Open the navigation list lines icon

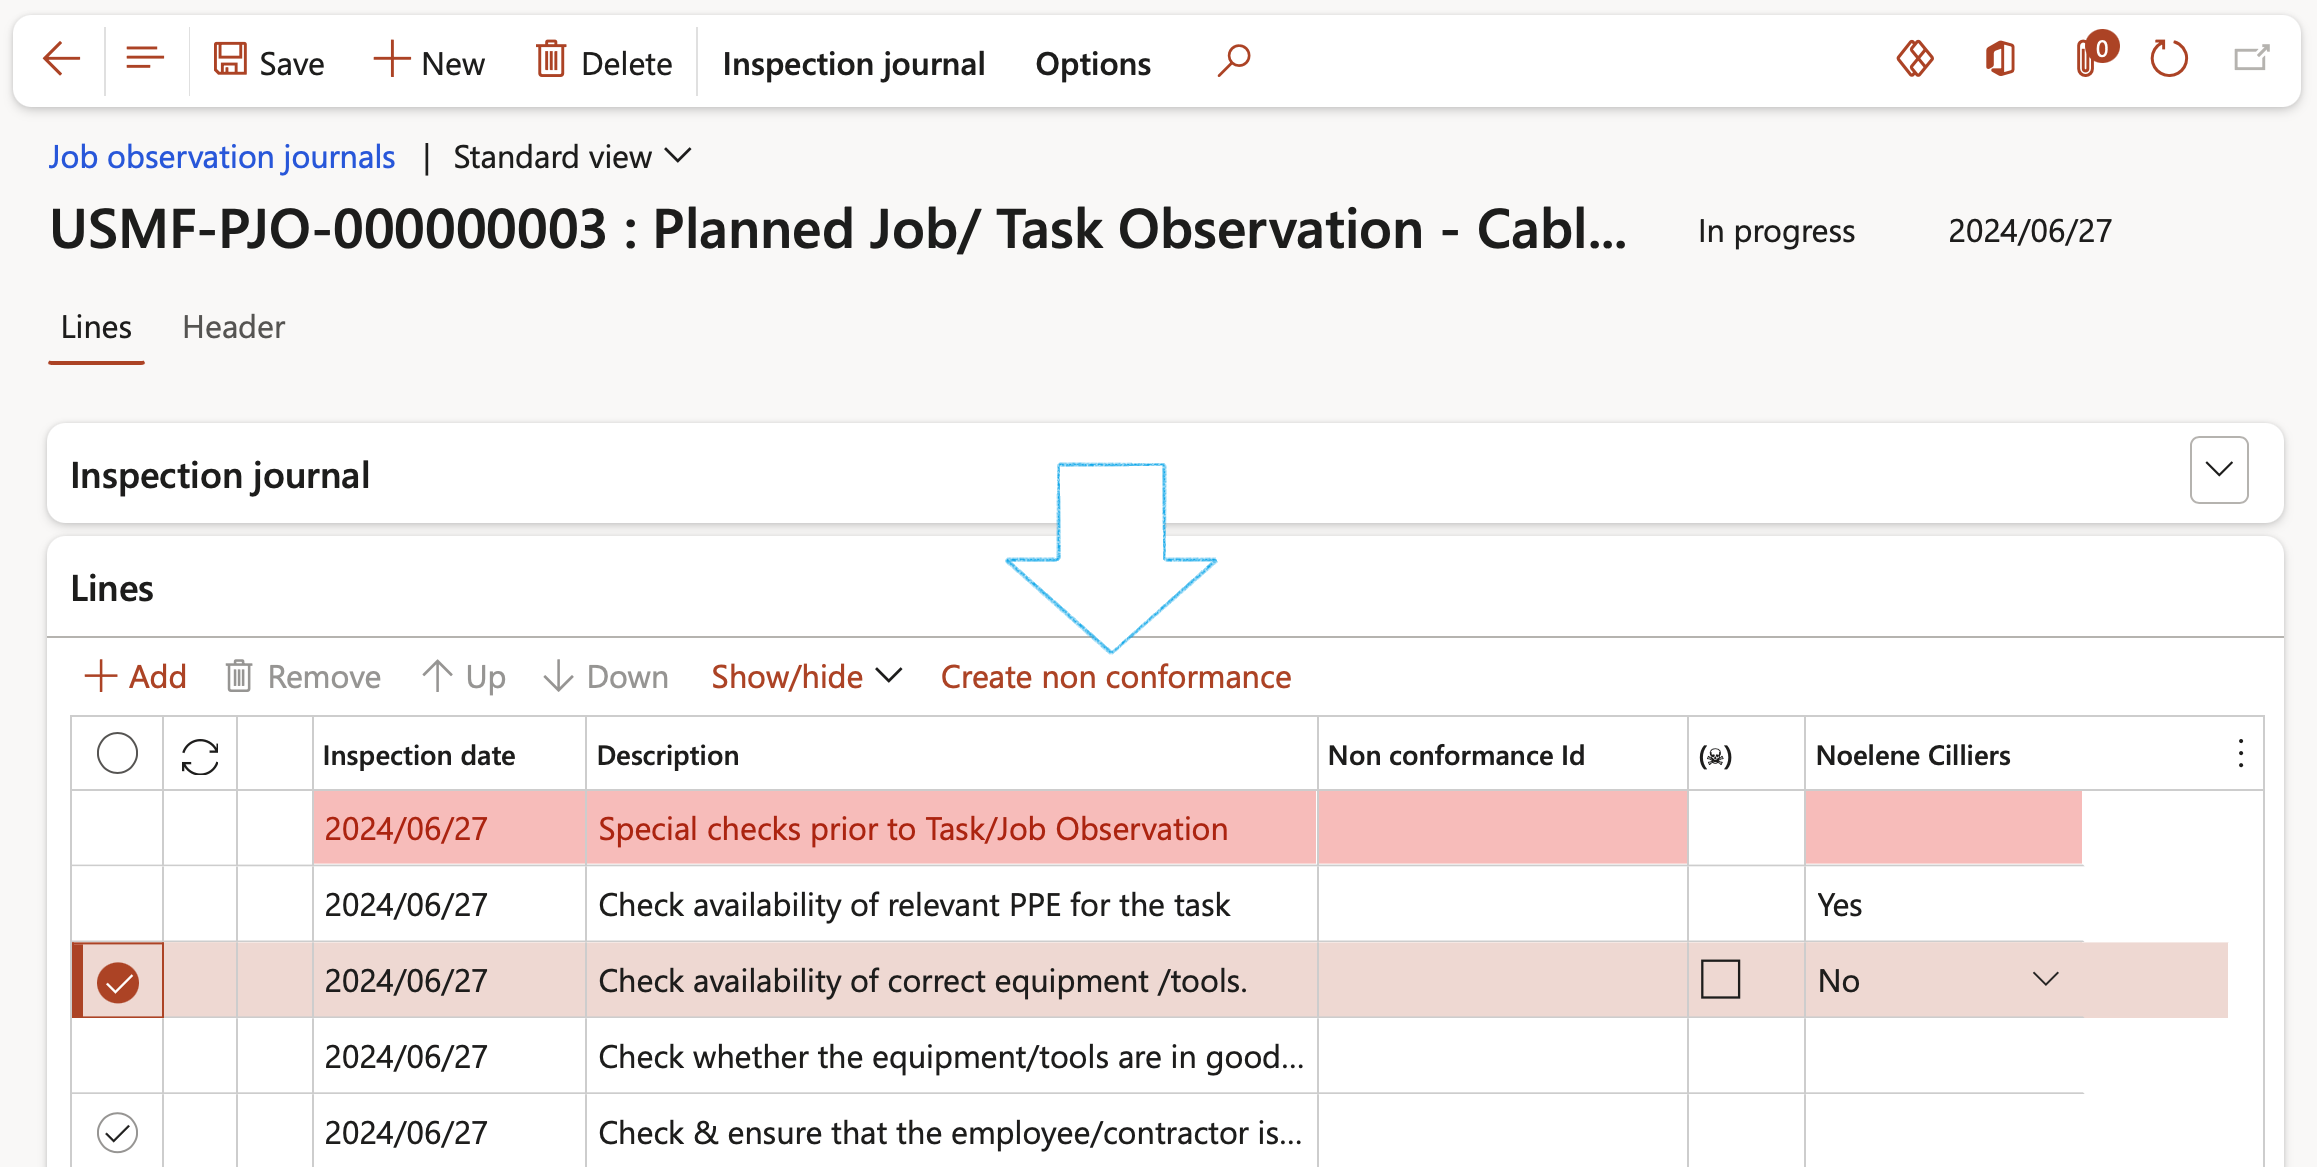pos(145,59)
